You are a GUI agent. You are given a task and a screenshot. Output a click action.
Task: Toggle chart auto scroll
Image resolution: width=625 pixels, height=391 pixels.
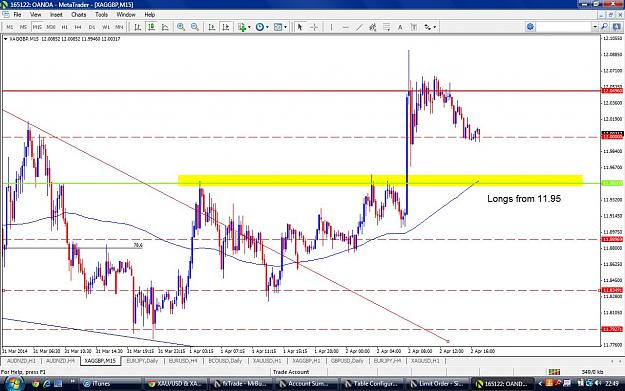coord(212,27)
